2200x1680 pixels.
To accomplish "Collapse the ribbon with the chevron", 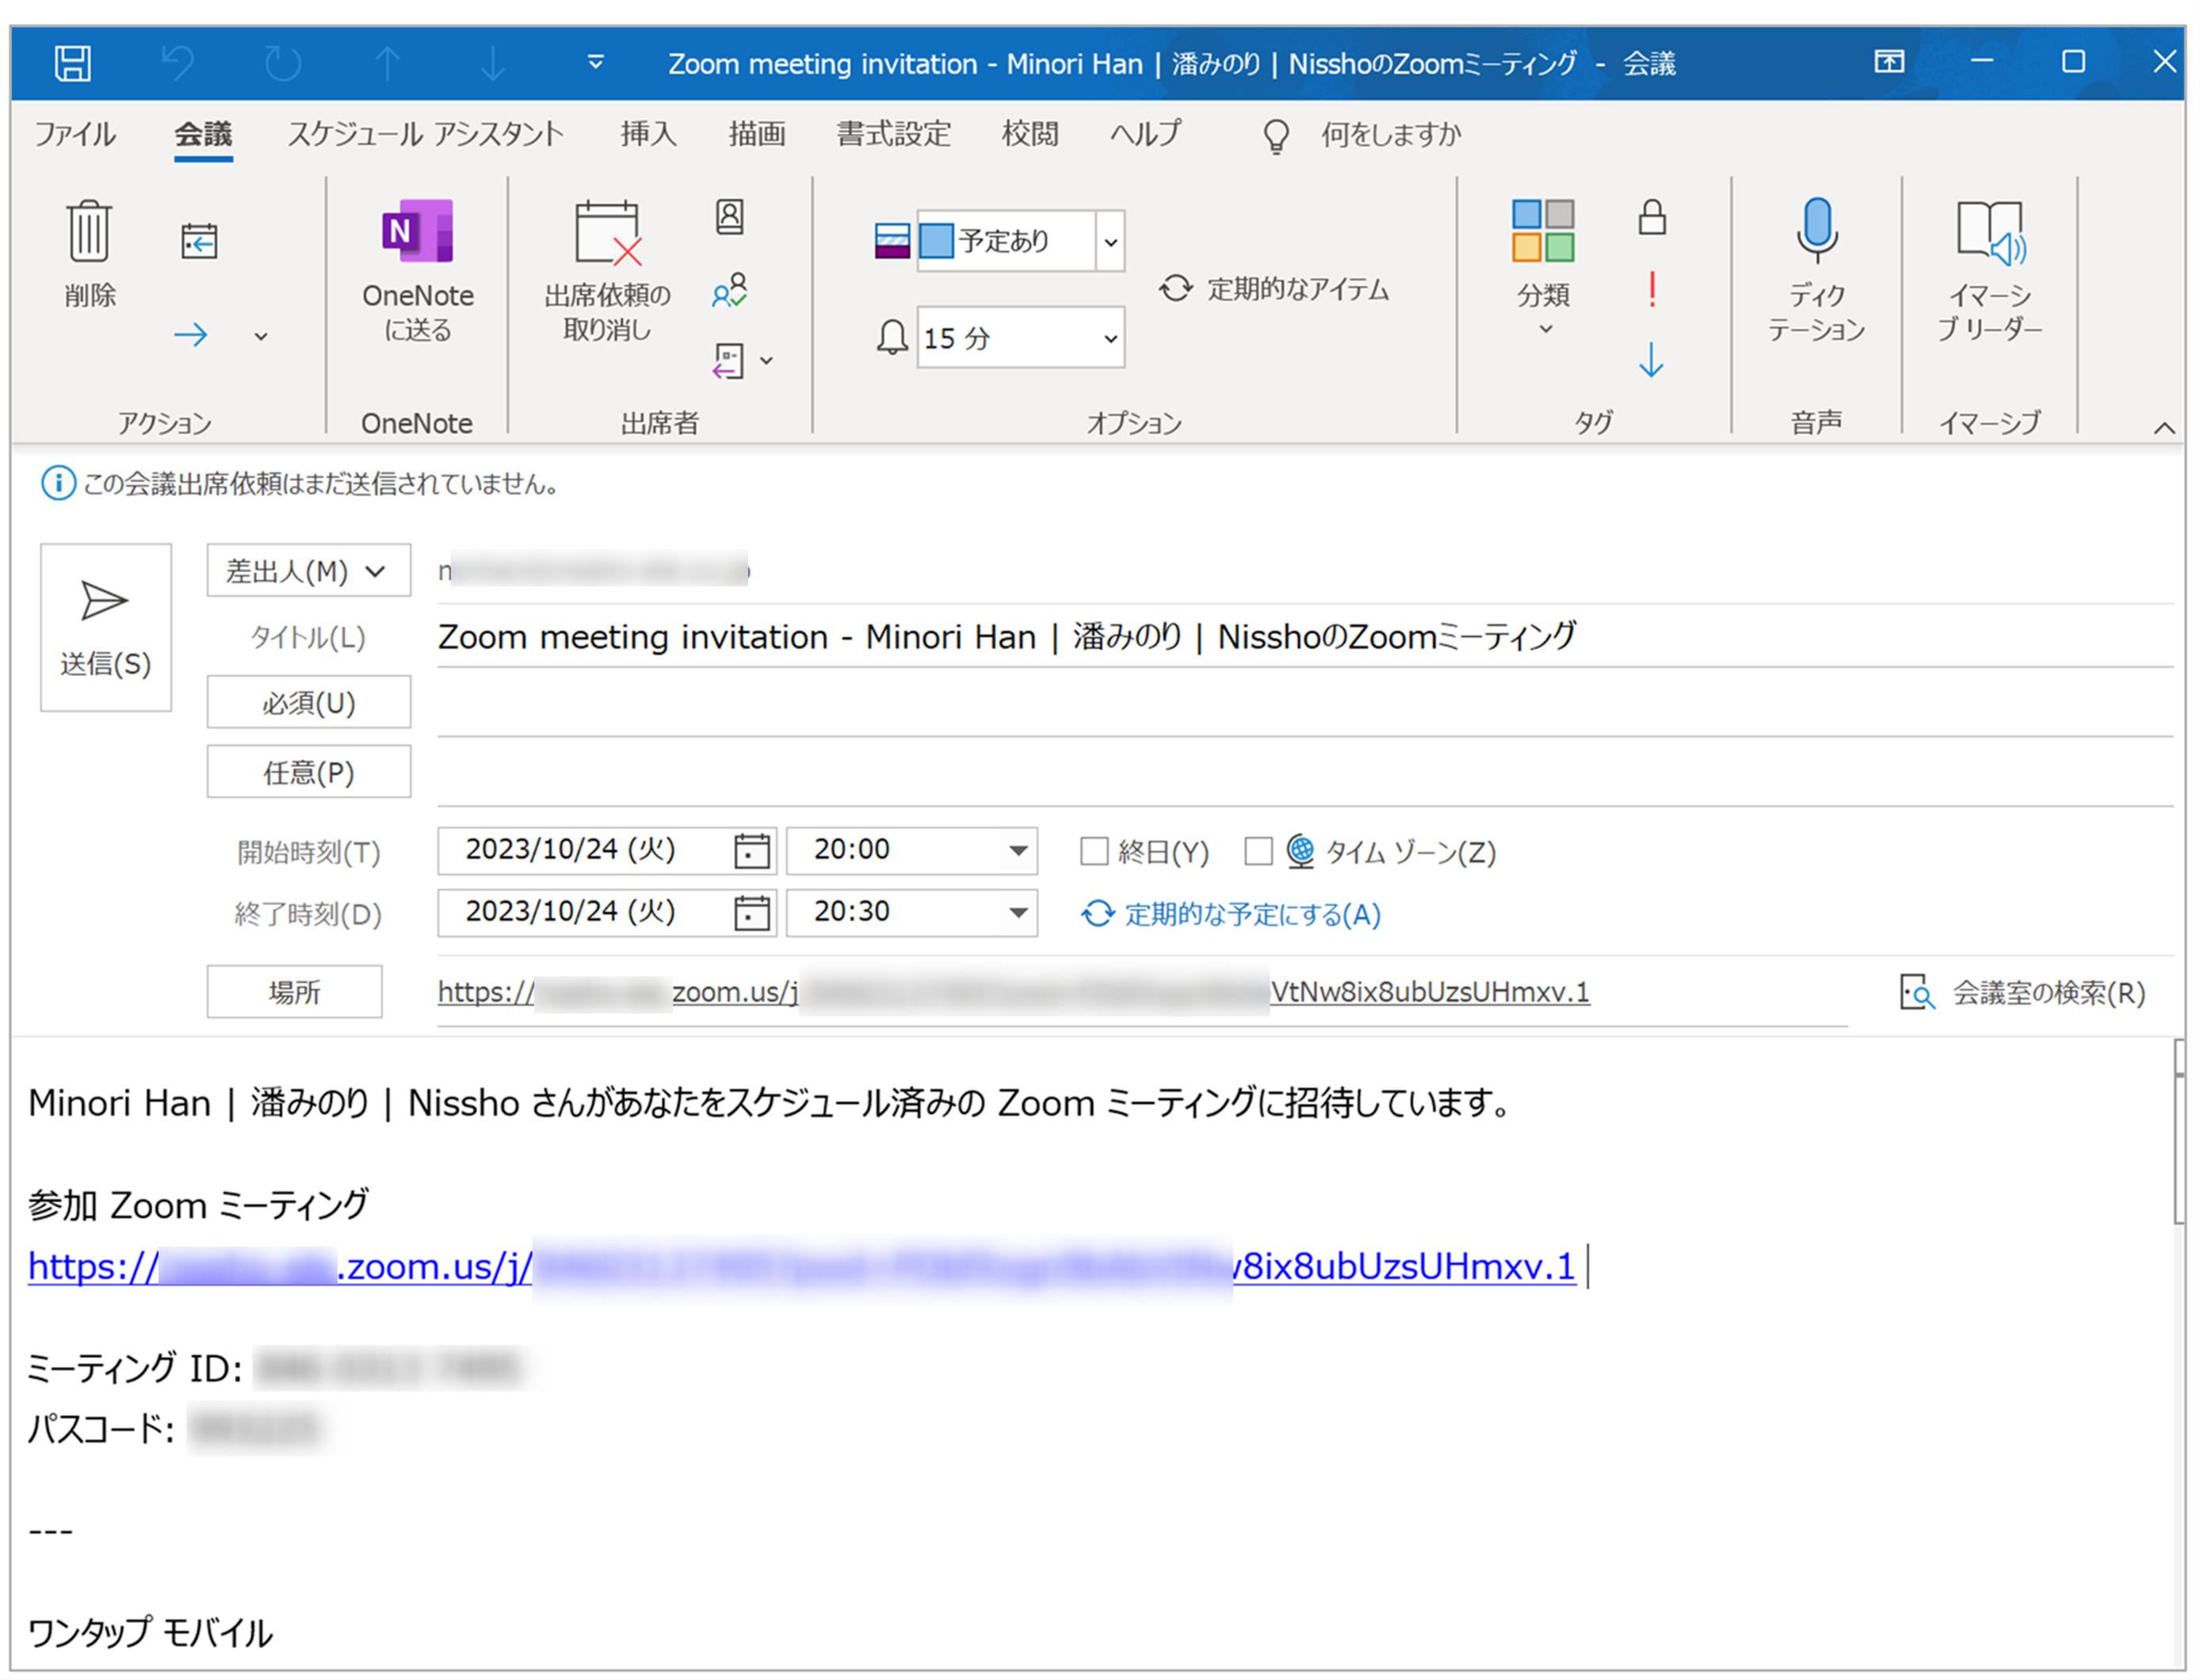I will pos(2164,427).
